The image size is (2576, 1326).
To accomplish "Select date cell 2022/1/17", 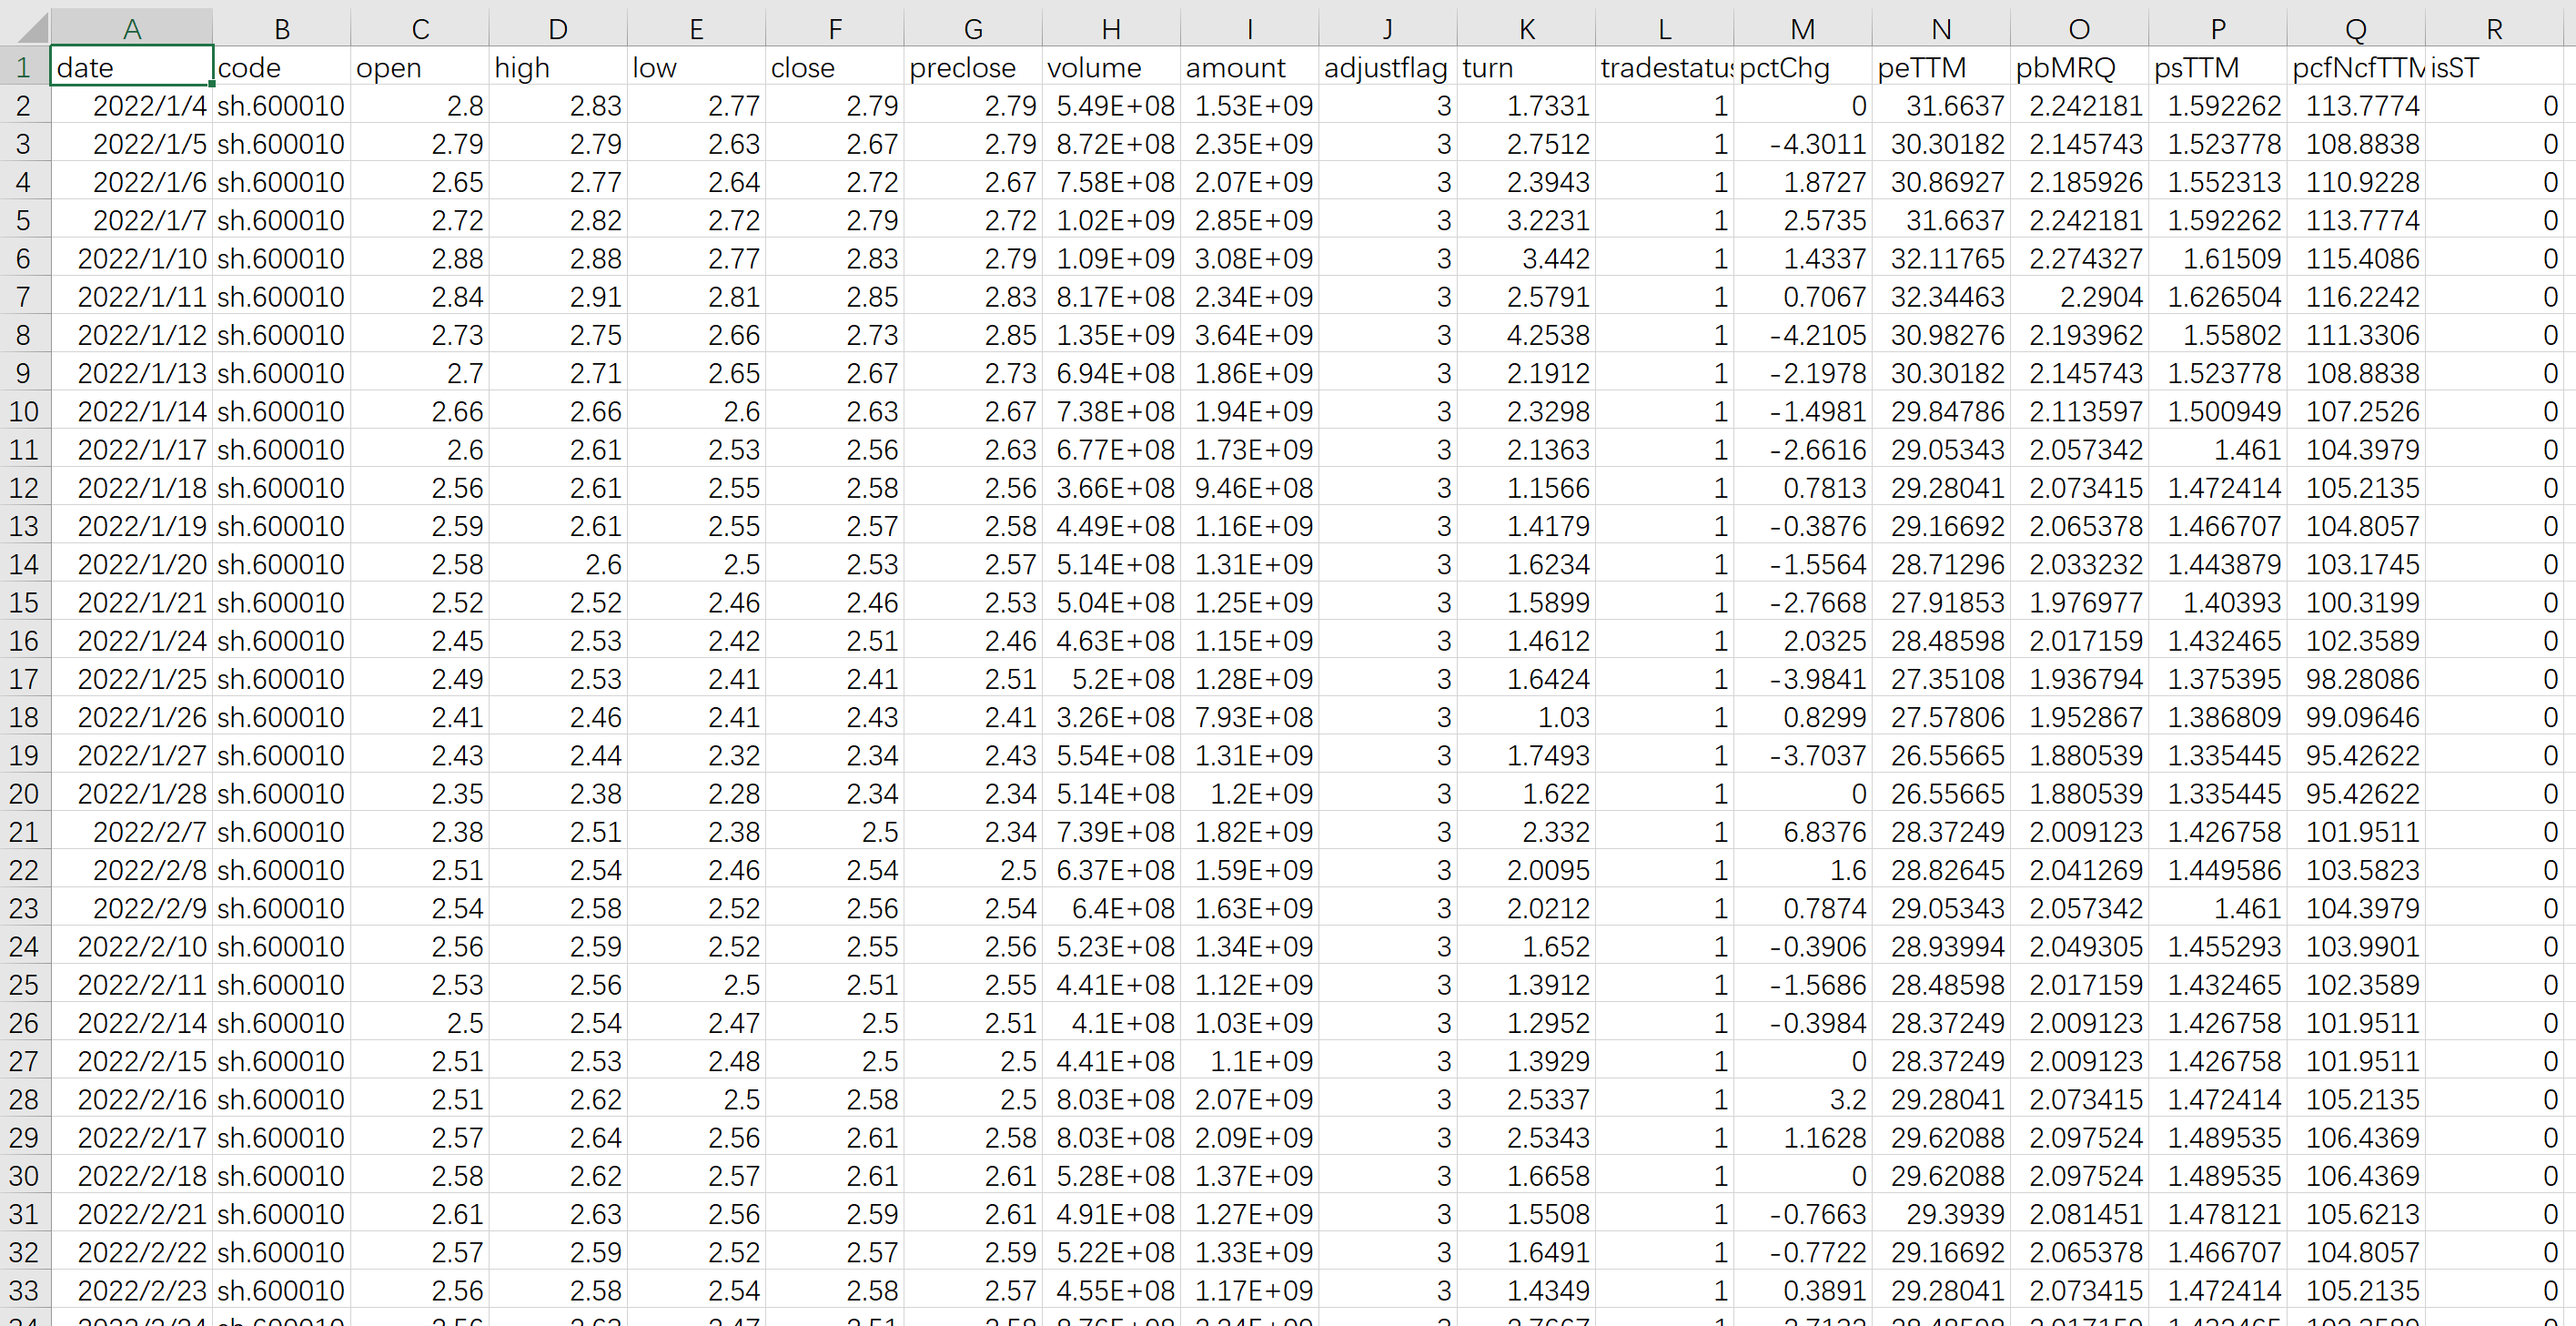I will (131, 449).
